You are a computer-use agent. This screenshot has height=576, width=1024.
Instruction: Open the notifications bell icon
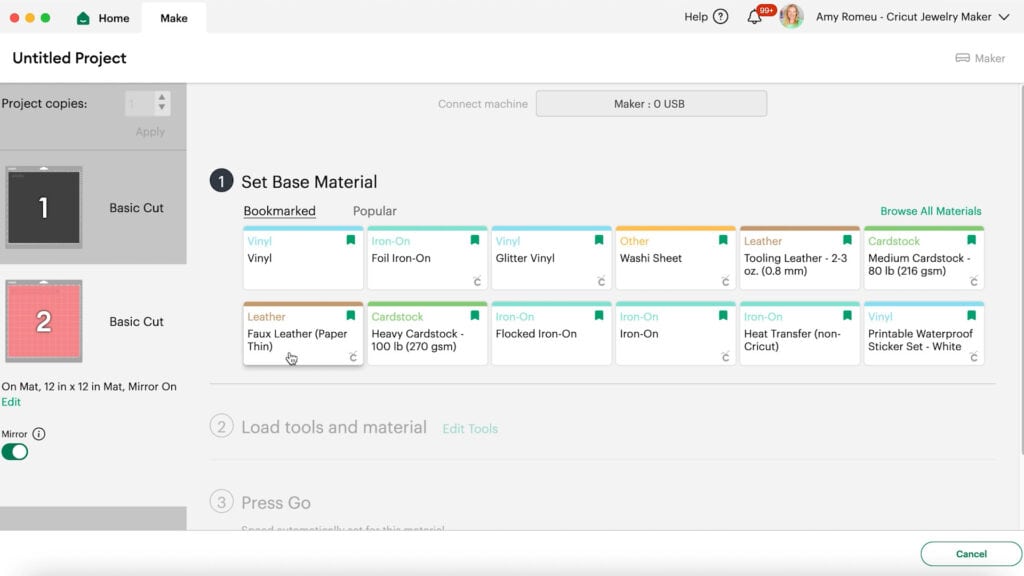[754, 17]
